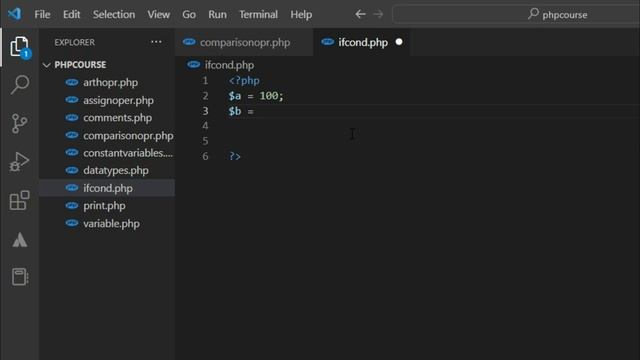Open Source Control view in activity bar
The height and width of the screenshot is (360, 640).
point(19,123)
